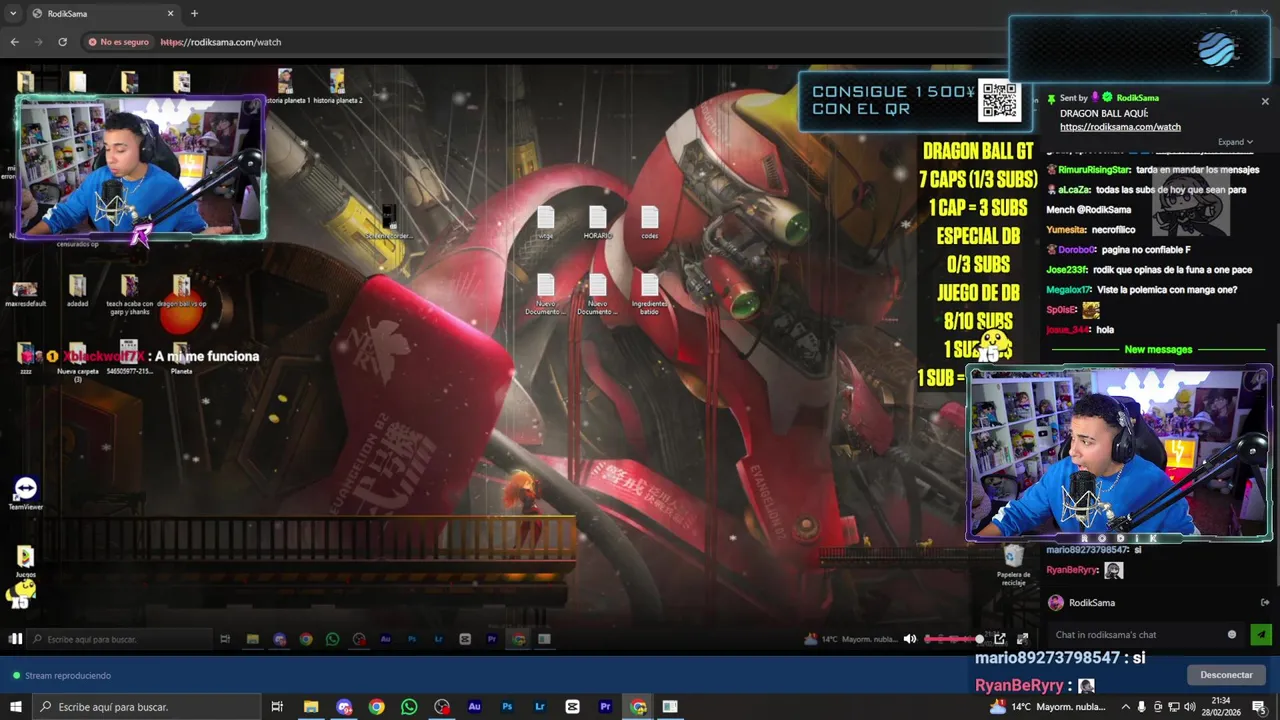Collapse the chat panel beside RodikSama
The height and width of the screenshot is (720, 1280).
point(1265,603)
